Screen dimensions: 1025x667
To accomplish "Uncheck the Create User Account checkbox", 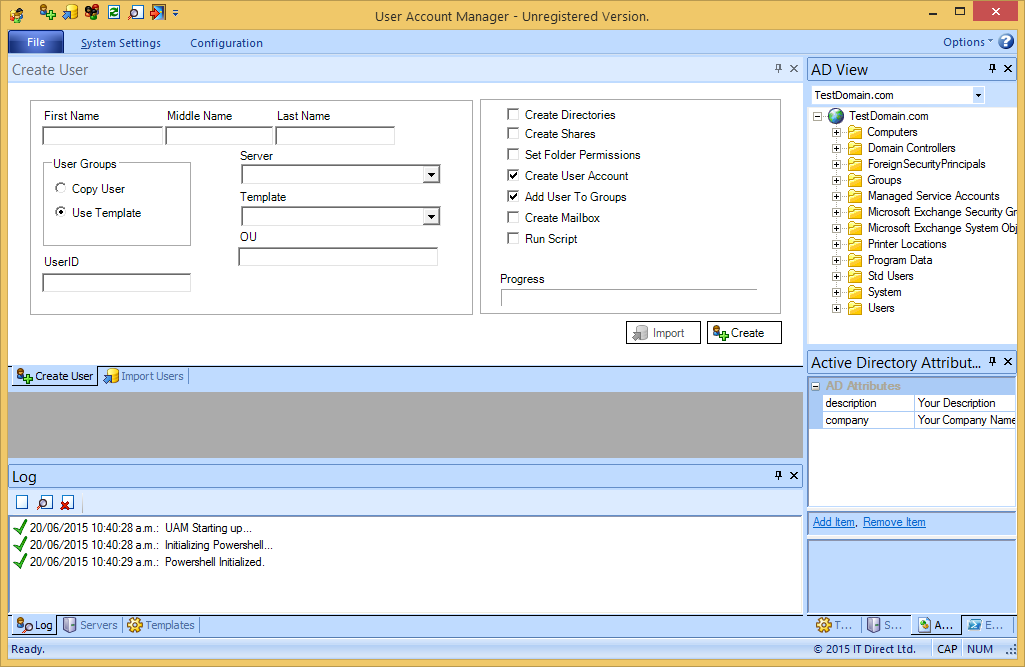I will click(513, 176).
